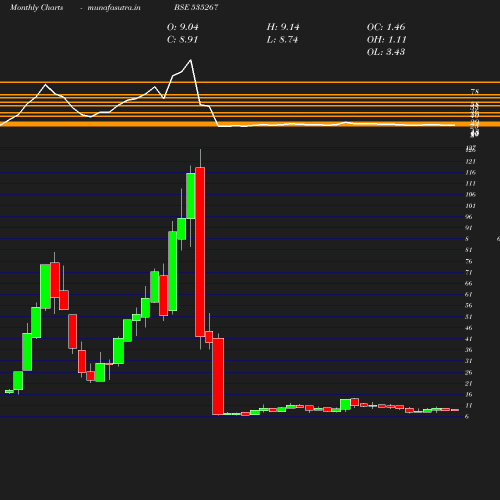Click the 76 price axis label

click(x=469, y=261)
